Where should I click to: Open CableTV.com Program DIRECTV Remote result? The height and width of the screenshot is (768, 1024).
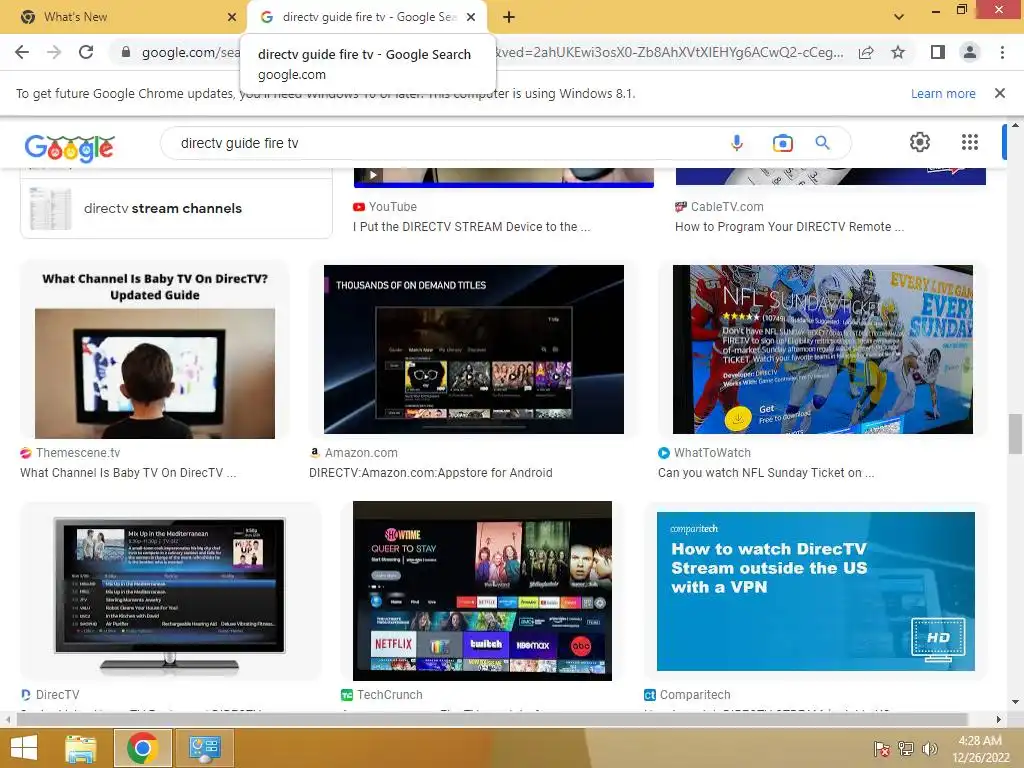pyautogui.click(x=790, y=227)
